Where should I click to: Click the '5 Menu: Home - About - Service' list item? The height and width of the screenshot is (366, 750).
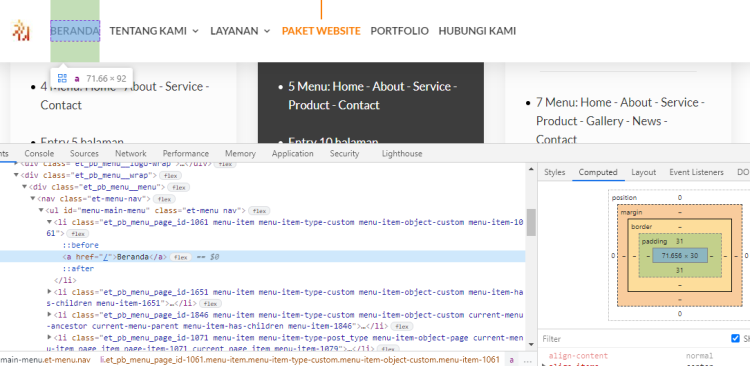373,96
